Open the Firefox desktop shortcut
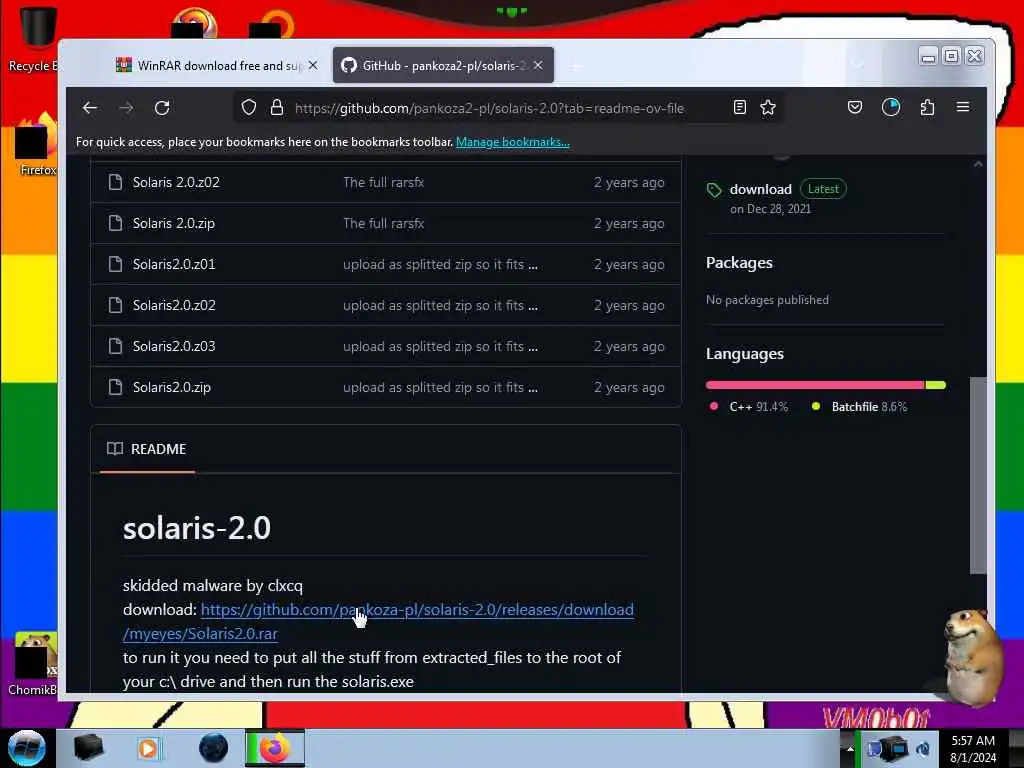1024x768 pixels. 36,145
